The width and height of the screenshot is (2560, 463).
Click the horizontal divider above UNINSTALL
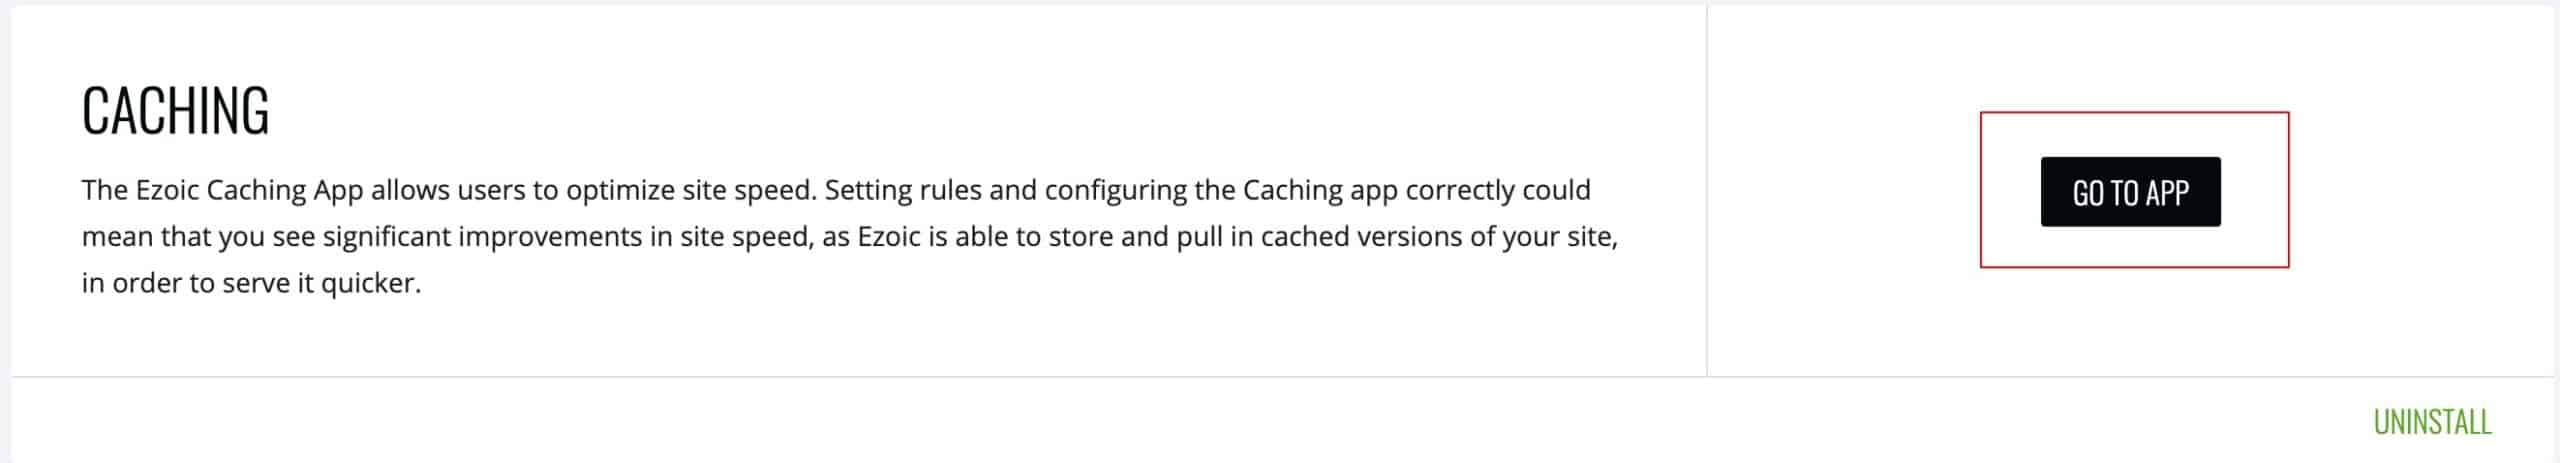1282,377
